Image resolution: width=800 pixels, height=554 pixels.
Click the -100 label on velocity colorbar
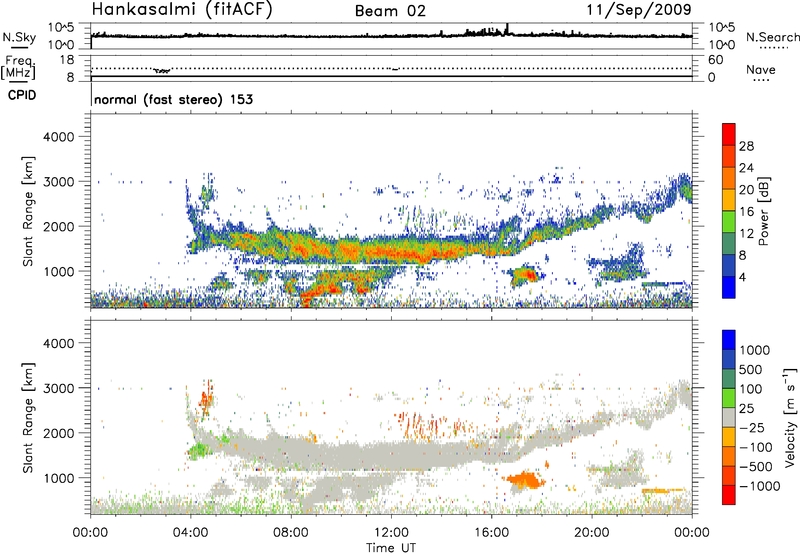756,447
